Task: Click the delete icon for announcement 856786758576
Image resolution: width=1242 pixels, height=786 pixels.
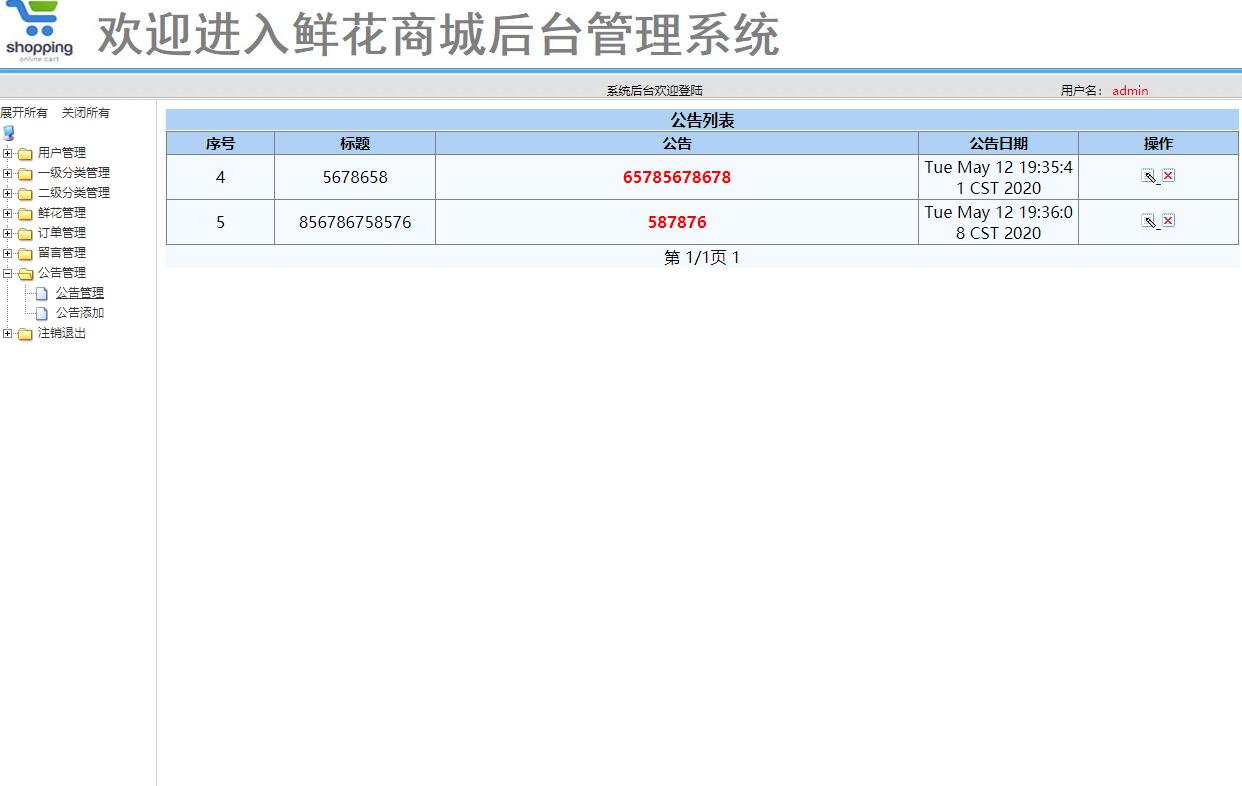Action: point(1167,221)
